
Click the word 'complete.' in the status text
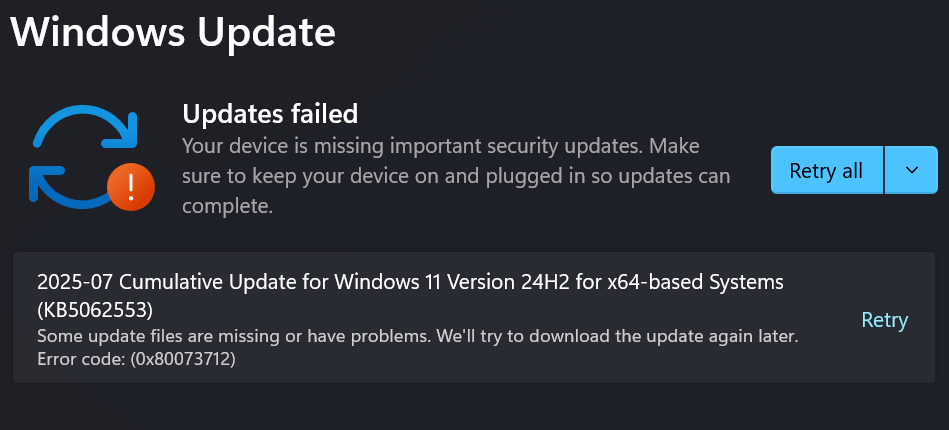[x=228, y=207]
